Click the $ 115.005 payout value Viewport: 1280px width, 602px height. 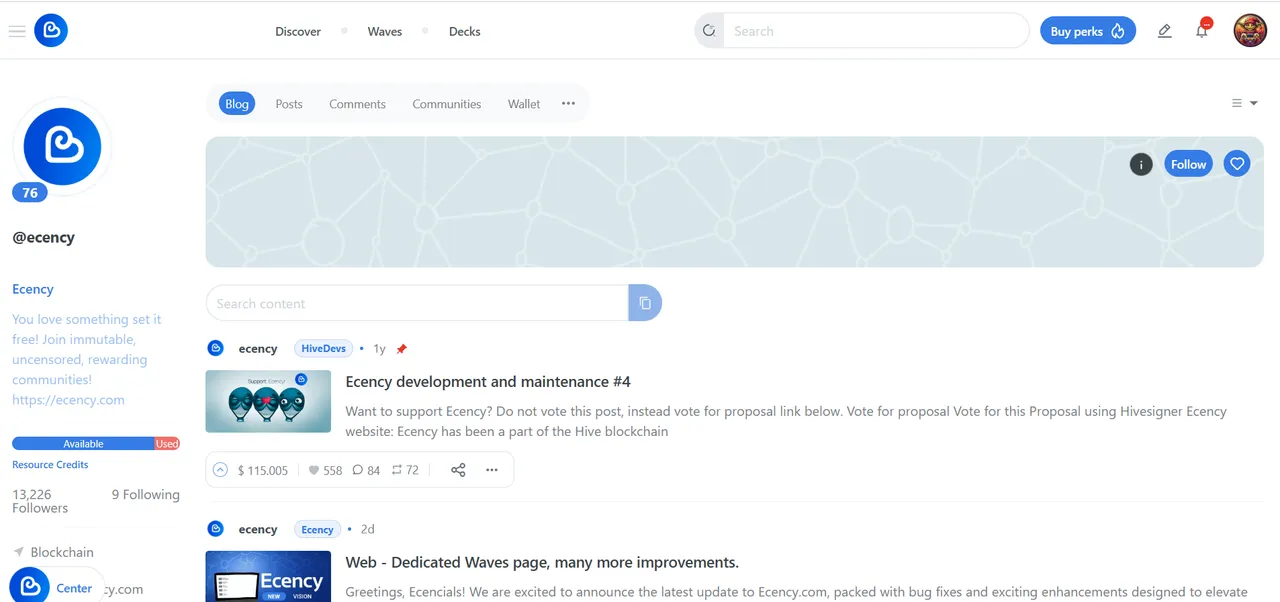[x=263, y=470]
